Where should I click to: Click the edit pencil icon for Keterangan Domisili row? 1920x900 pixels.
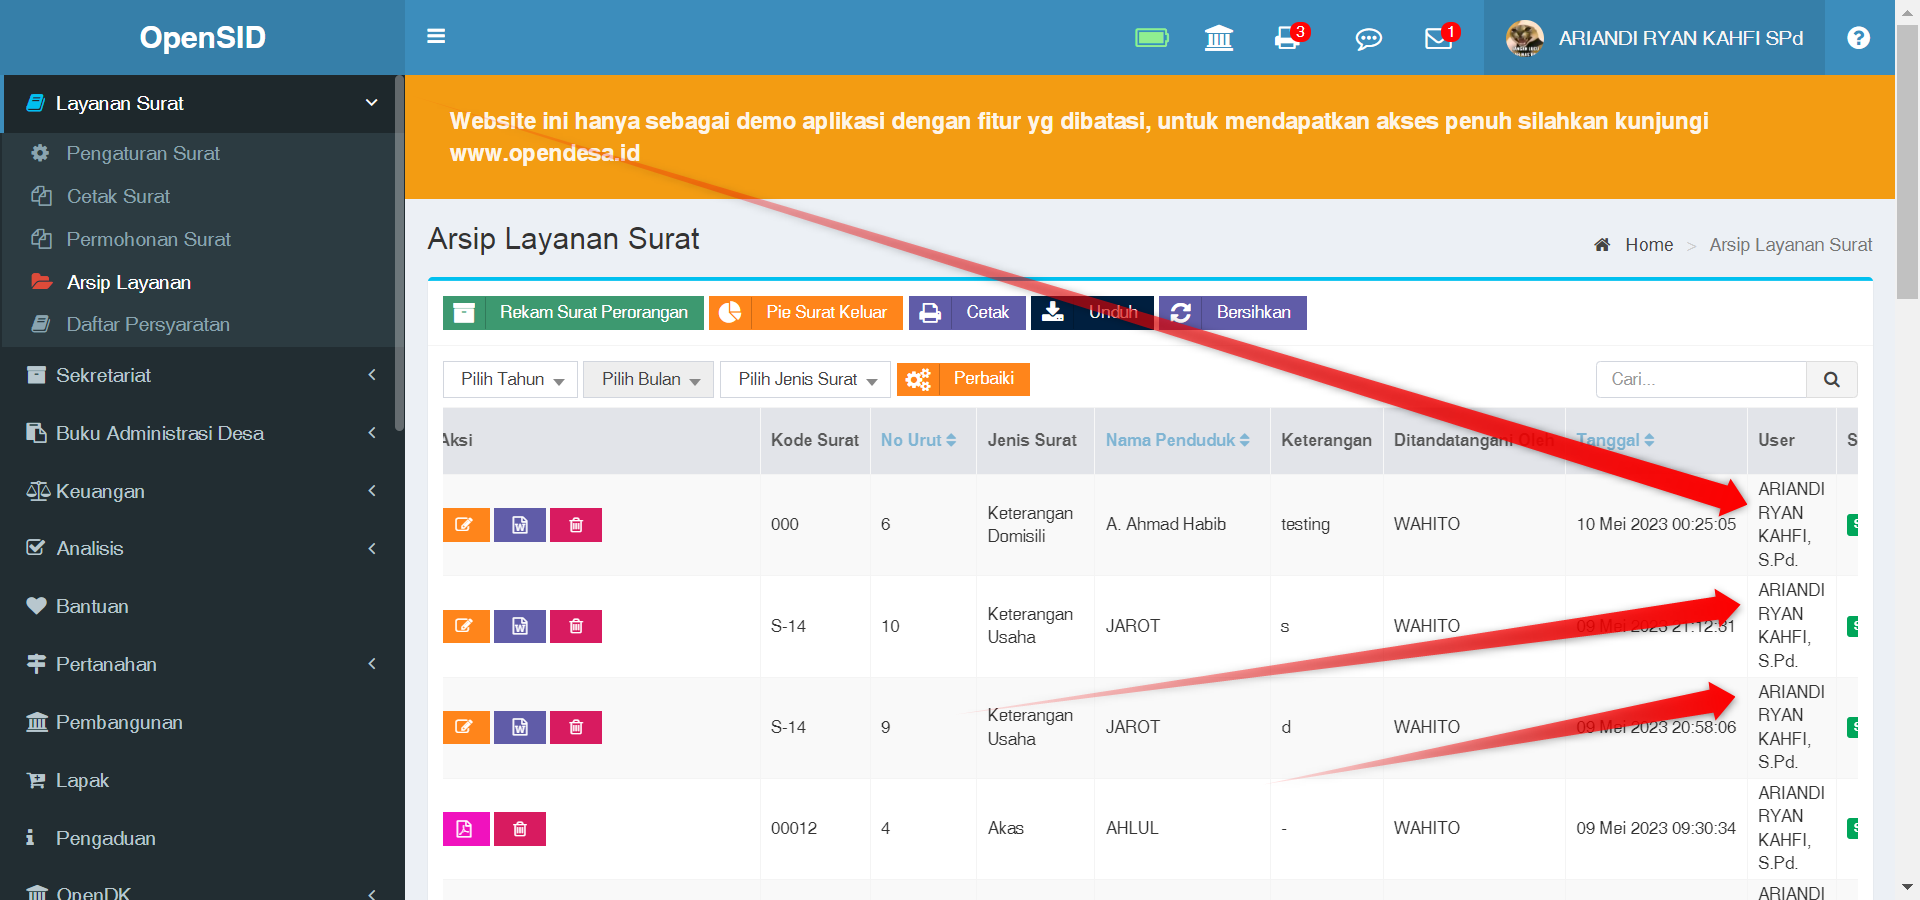(x=465, y=524)
